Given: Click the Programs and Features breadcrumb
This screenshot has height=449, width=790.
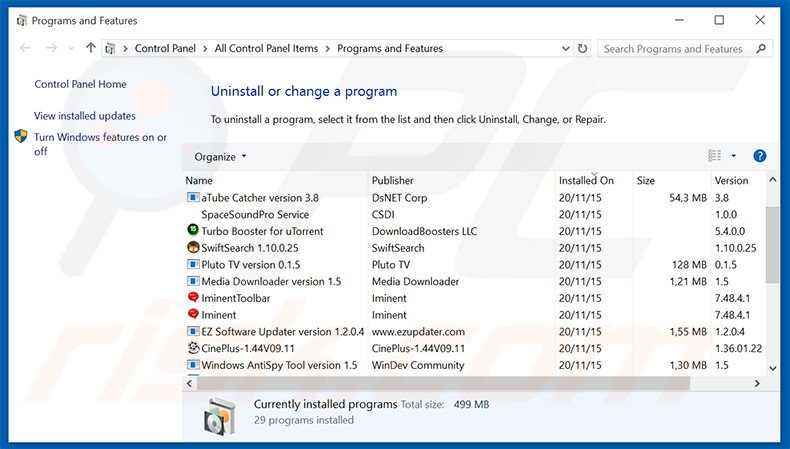Looking at the screenshot, I should point(390,48).
